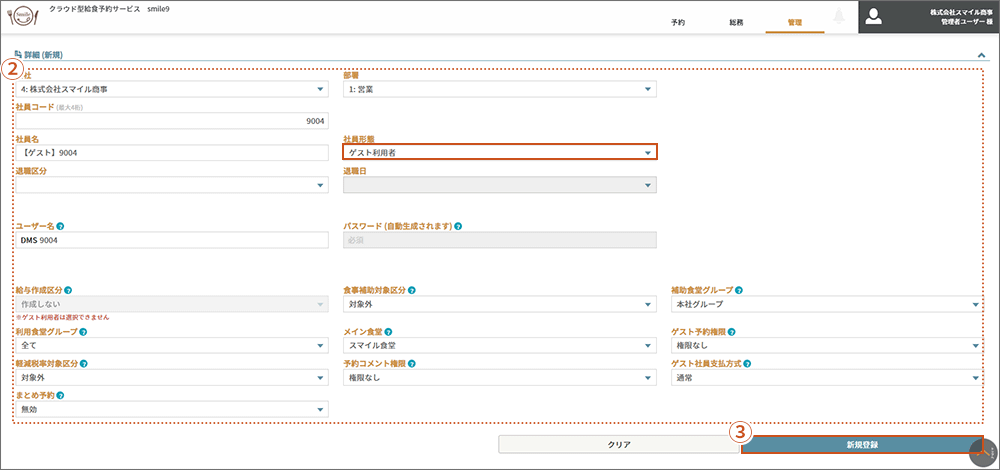Click the ユーザー名 field DMS 9004
The width and height of the screenshot is (1000, 470).
(x=172, y=240)
